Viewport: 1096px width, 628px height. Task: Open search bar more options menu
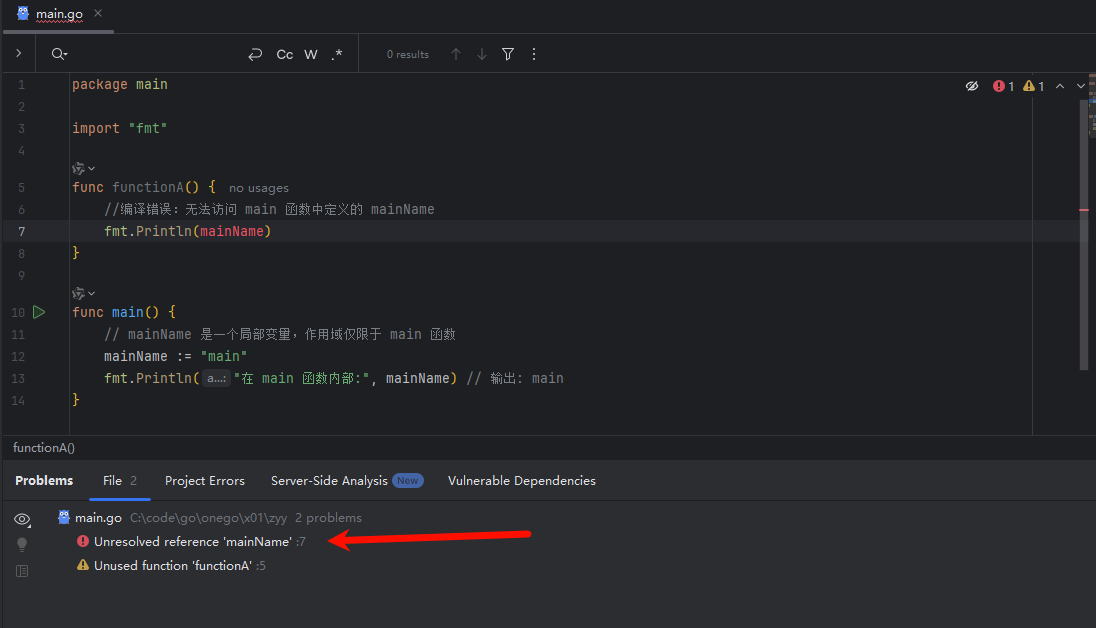534,54
